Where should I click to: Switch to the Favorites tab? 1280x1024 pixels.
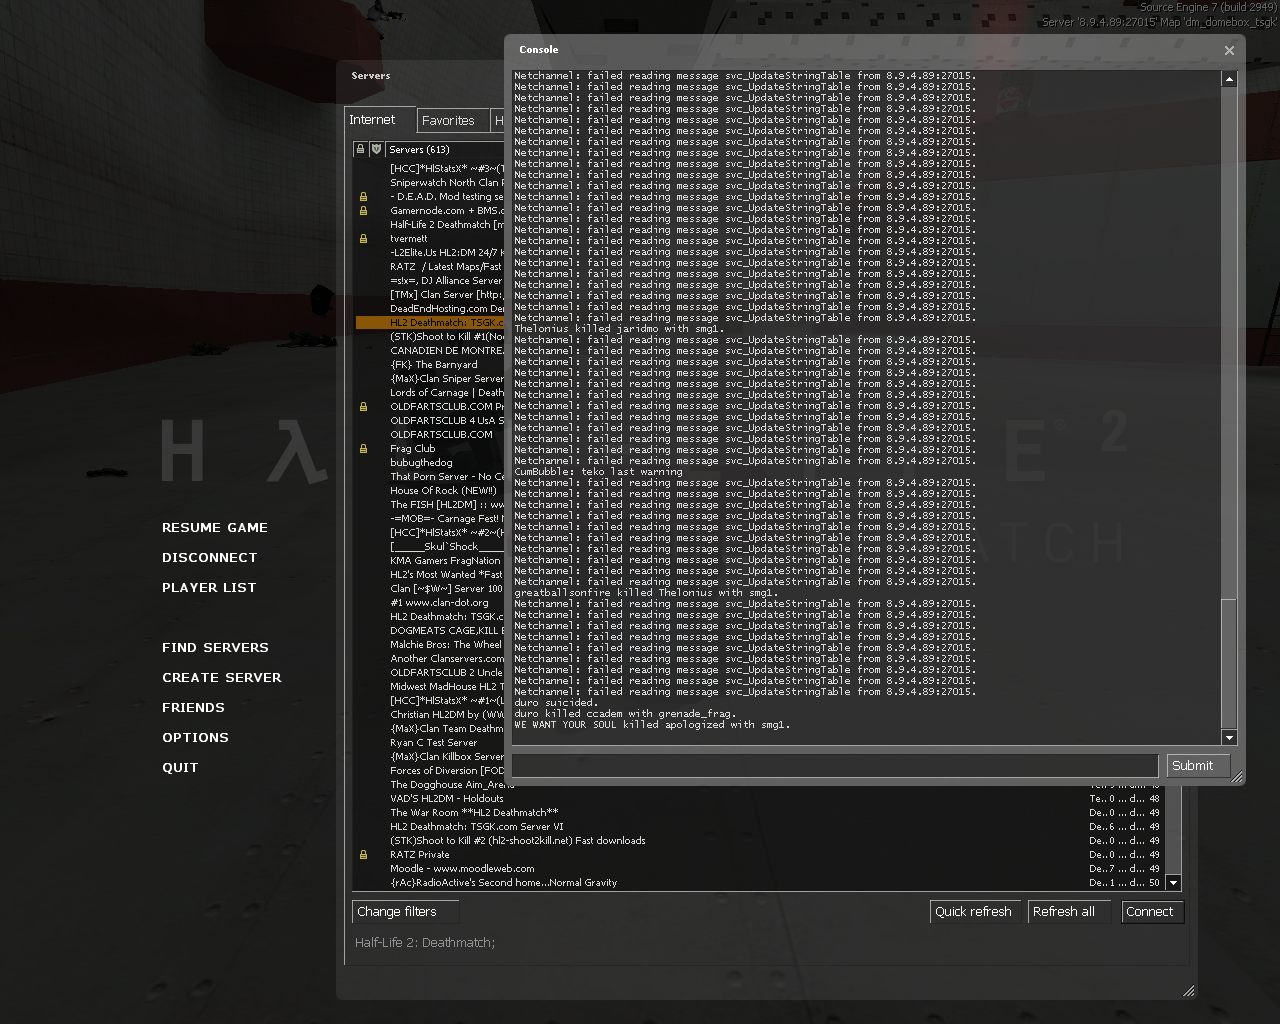(x=448, y=120)
